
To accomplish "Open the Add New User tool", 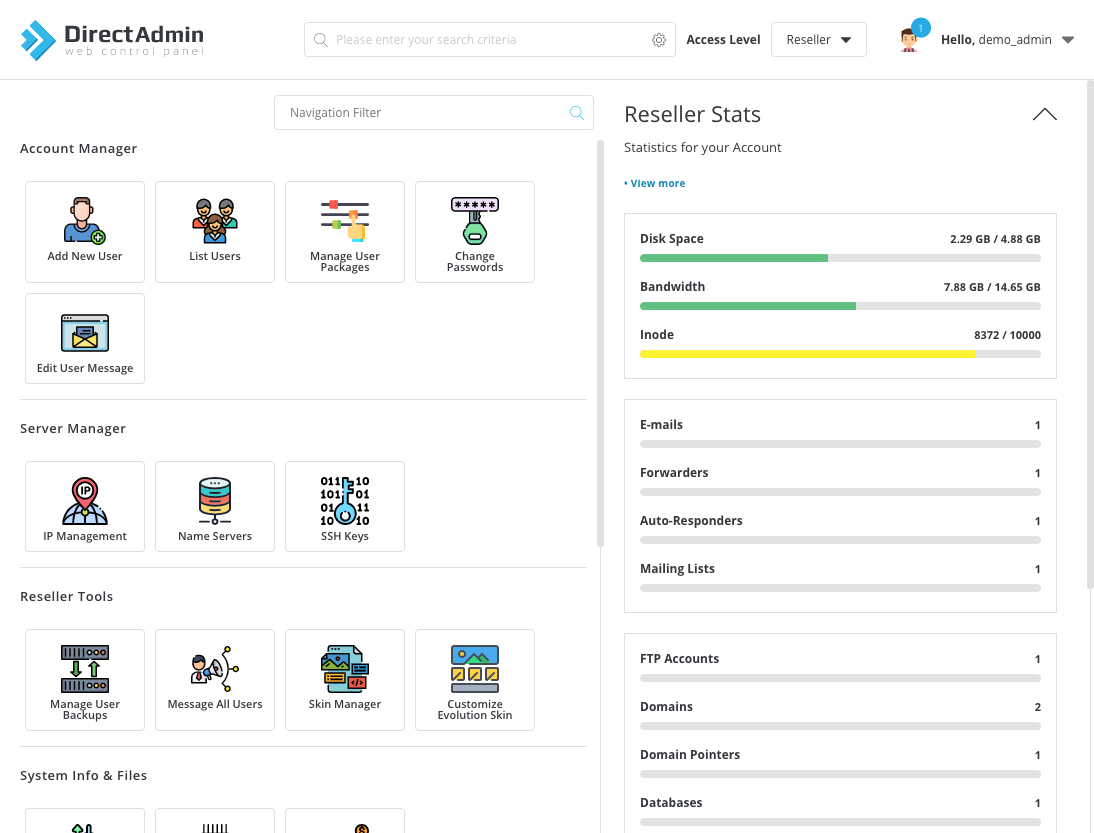I will tap(85, 232).
